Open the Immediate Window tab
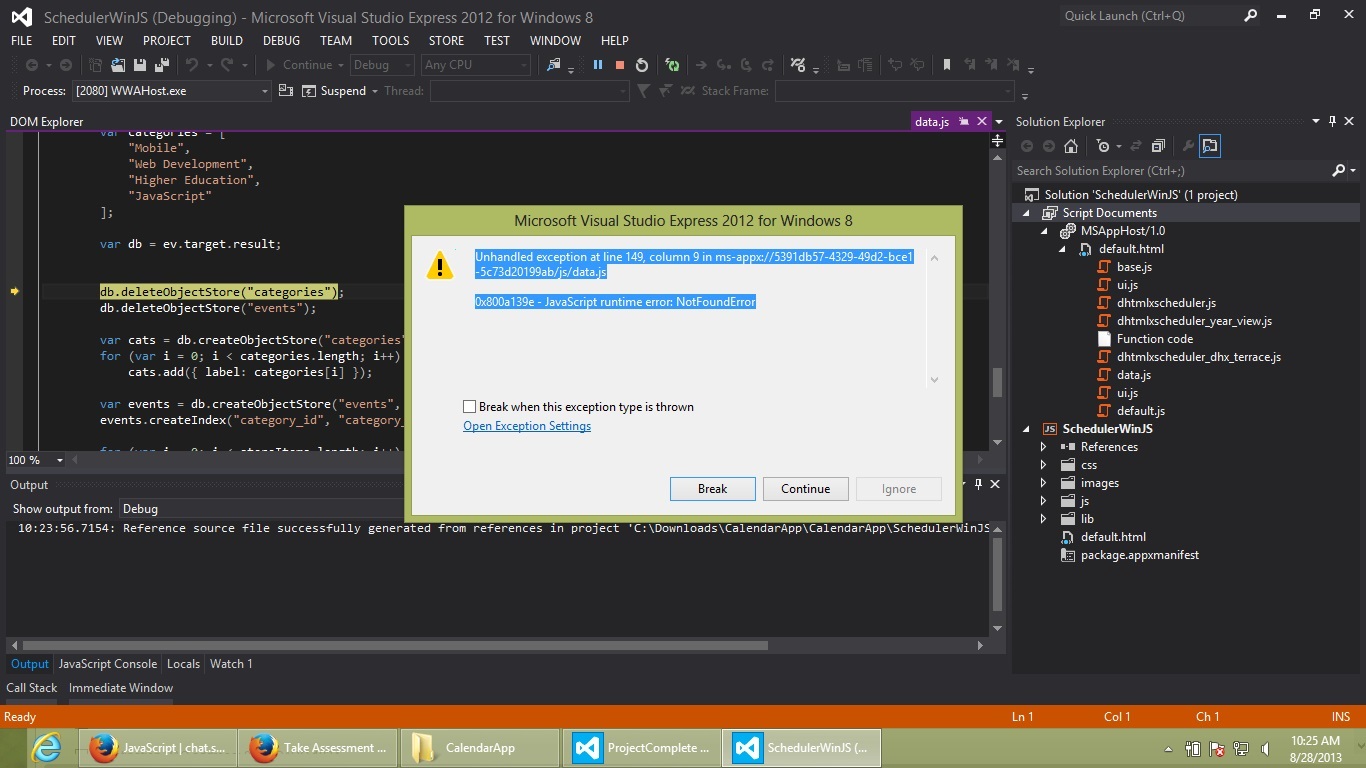The image size is (1366, 768). click(121, 688)
